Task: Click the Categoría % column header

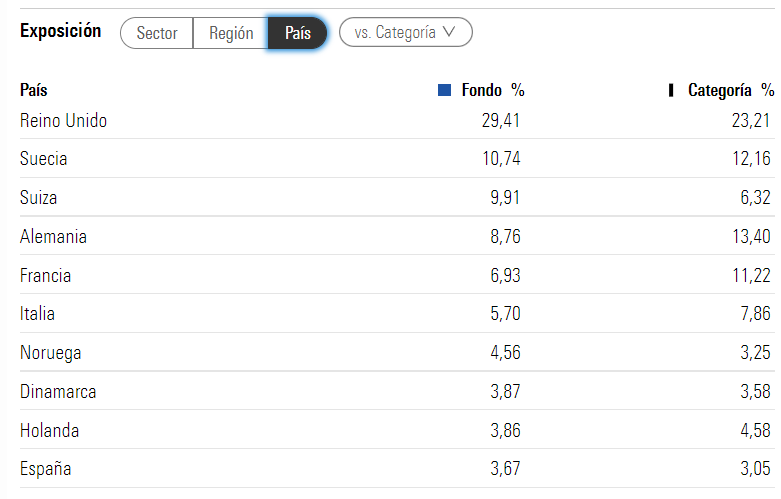Action: point(731,90)
